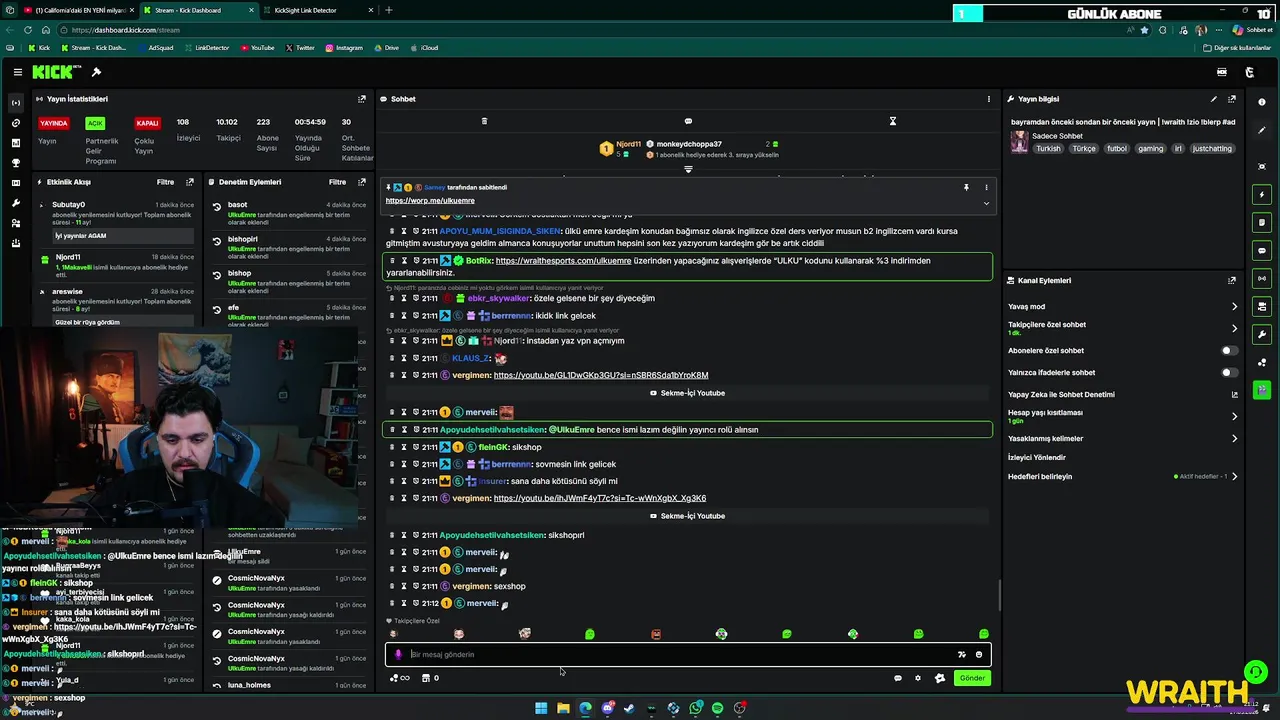Viewport: 1280px width, 720px height.
Task: Expand the Yavaş mod setting
Action: [x=1234, y=307]
